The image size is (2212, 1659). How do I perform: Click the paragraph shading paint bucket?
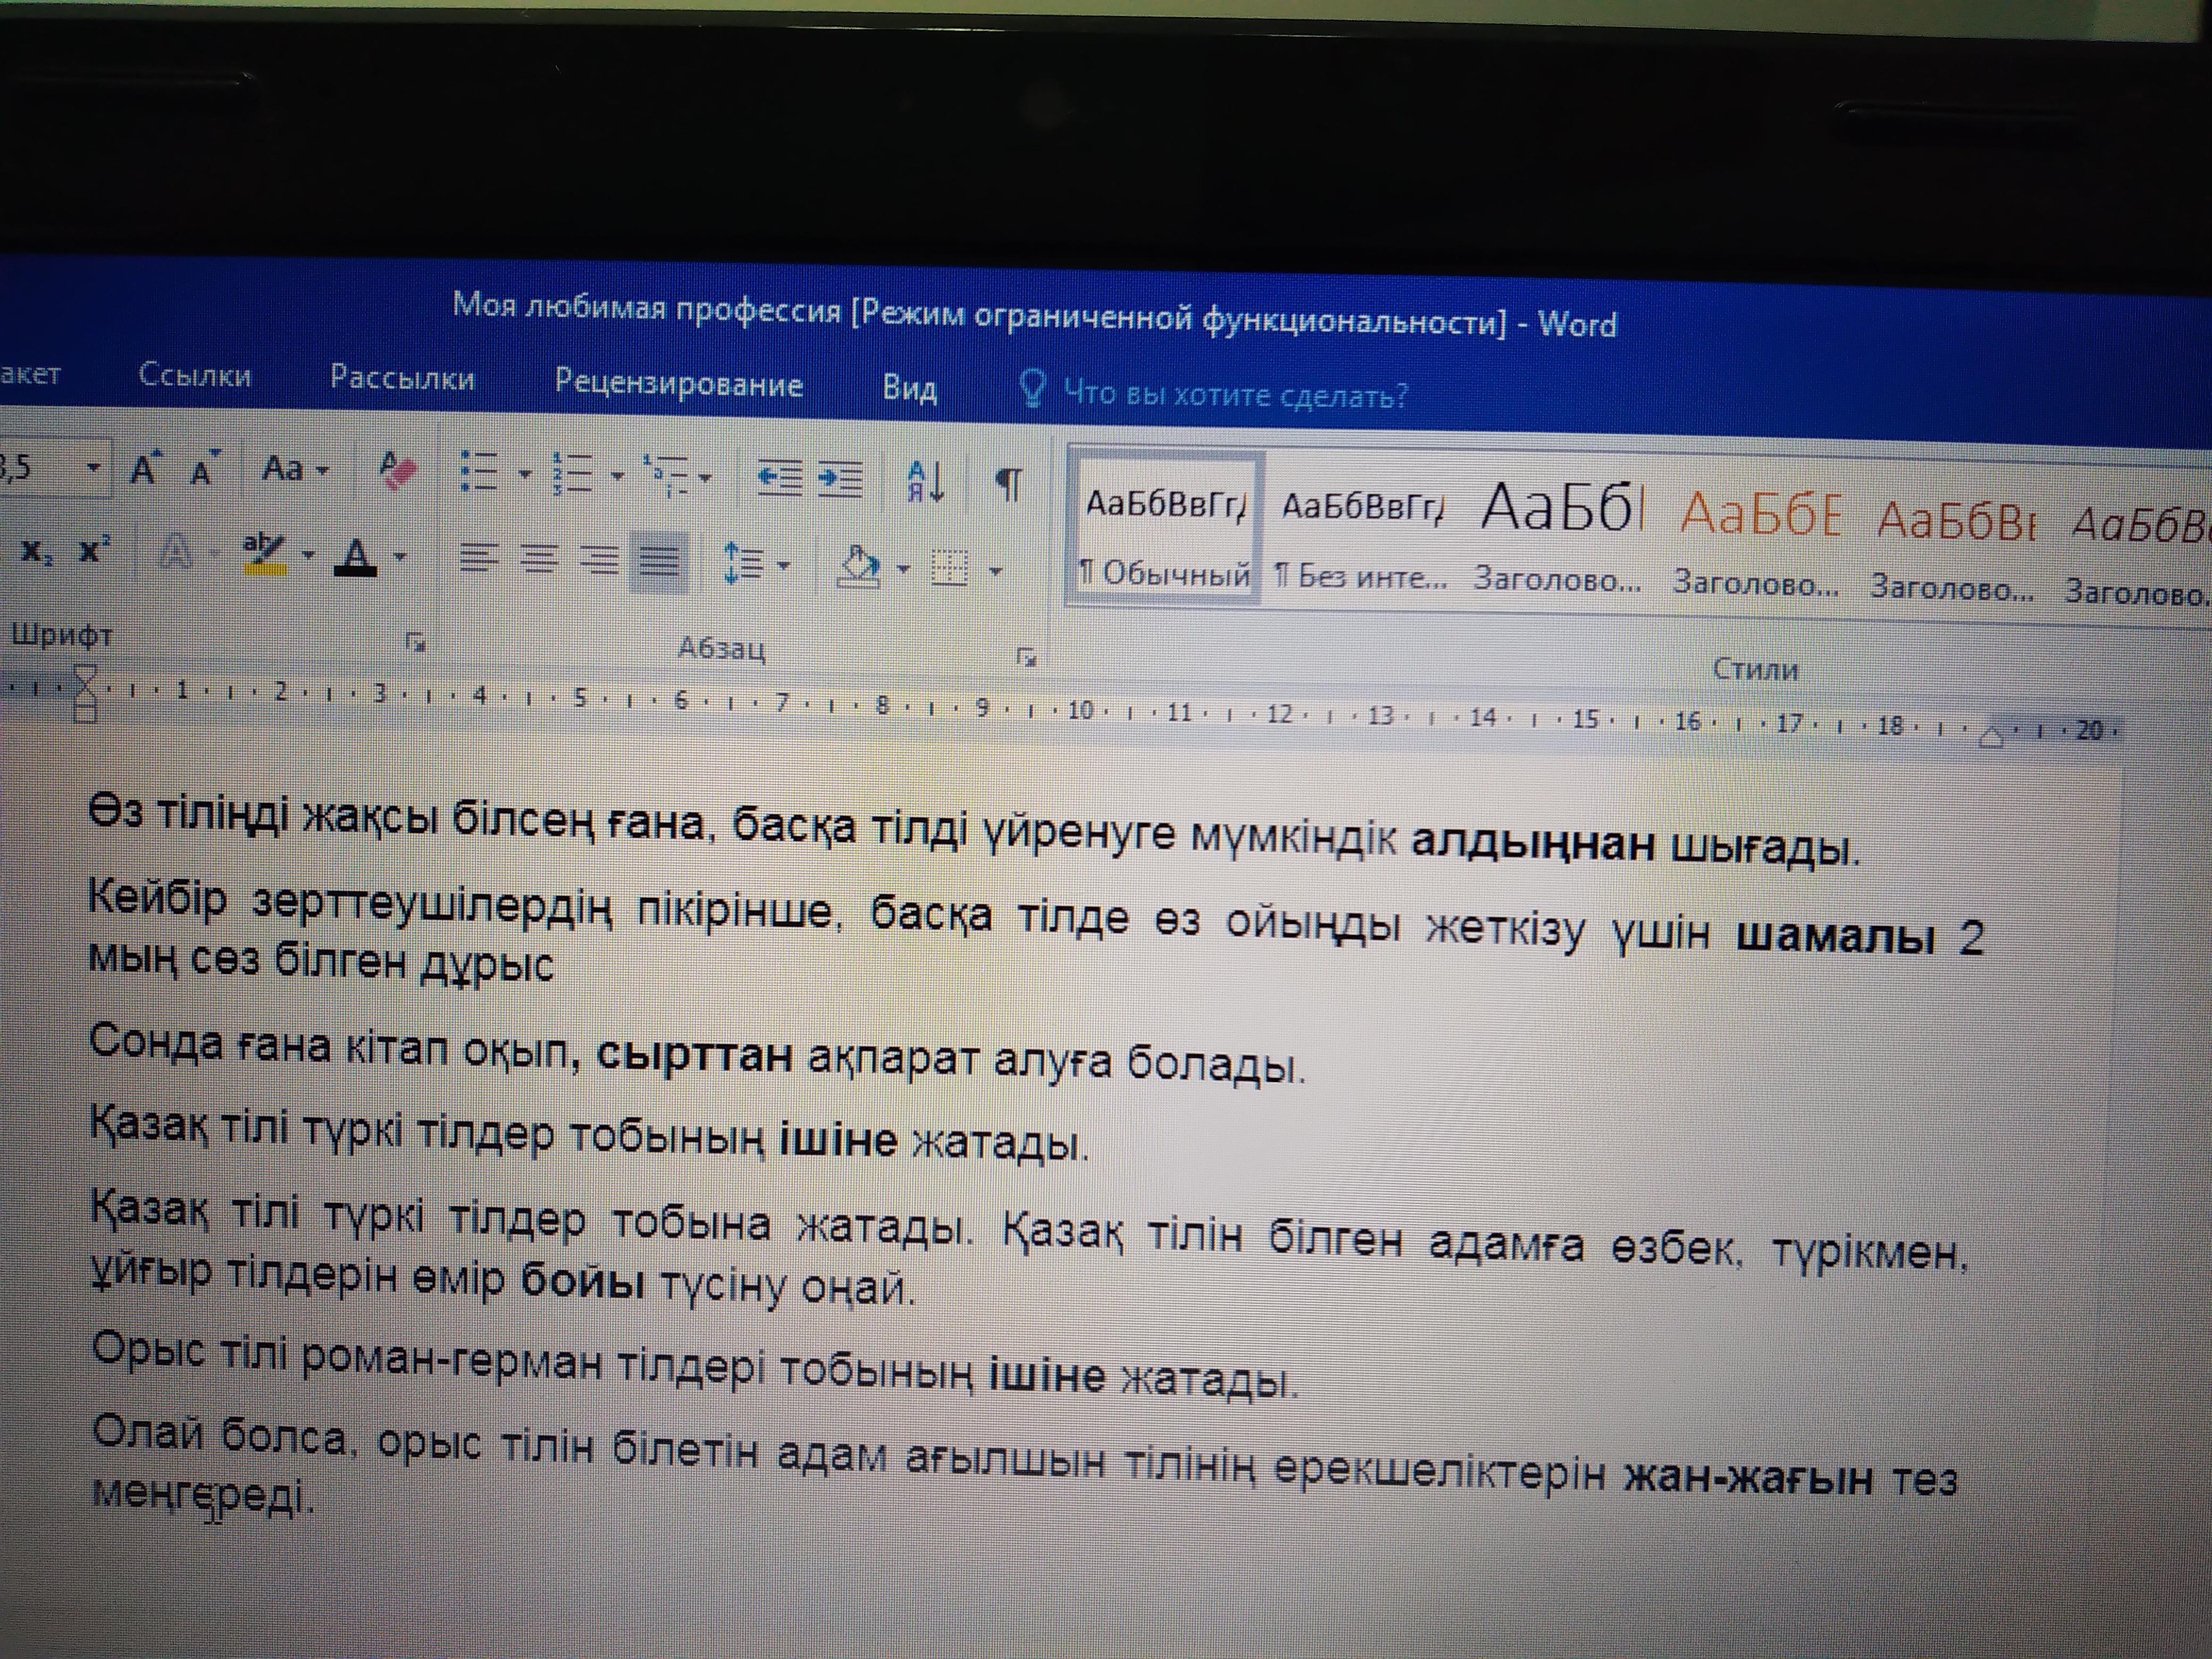[x=859, y=567]
